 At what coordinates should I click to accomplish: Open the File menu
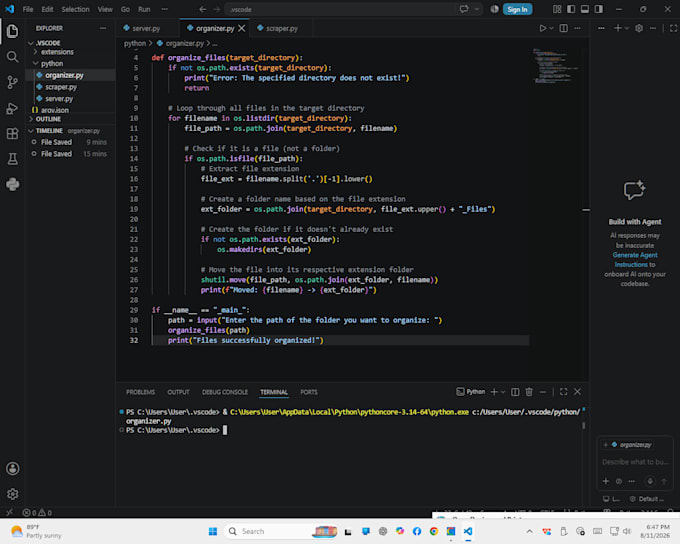(28, 9)
